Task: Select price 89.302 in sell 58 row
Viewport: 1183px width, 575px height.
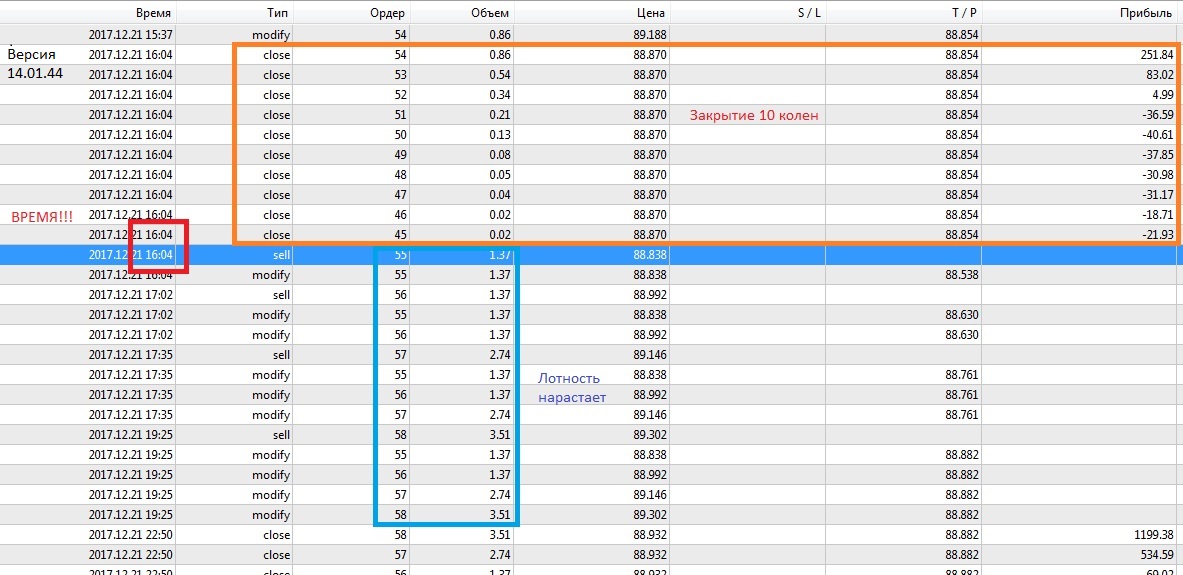Action: [x=650, y=435]
